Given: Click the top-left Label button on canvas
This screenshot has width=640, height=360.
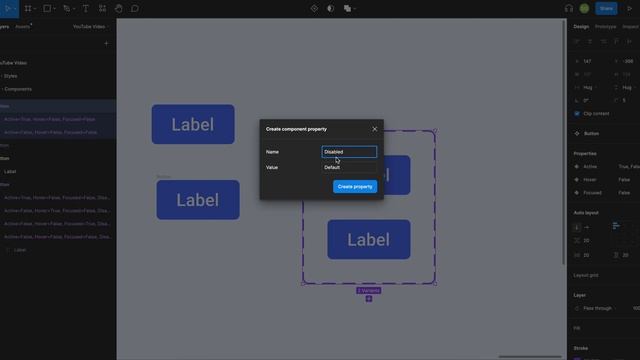Looking at the screenshot, I should 193,124.
